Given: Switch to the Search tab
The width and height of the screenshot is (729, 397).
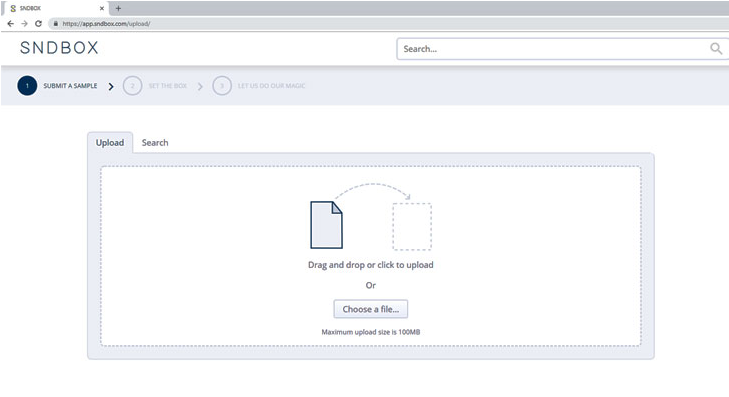Looking at the screenshot, I should coord(155,143).
